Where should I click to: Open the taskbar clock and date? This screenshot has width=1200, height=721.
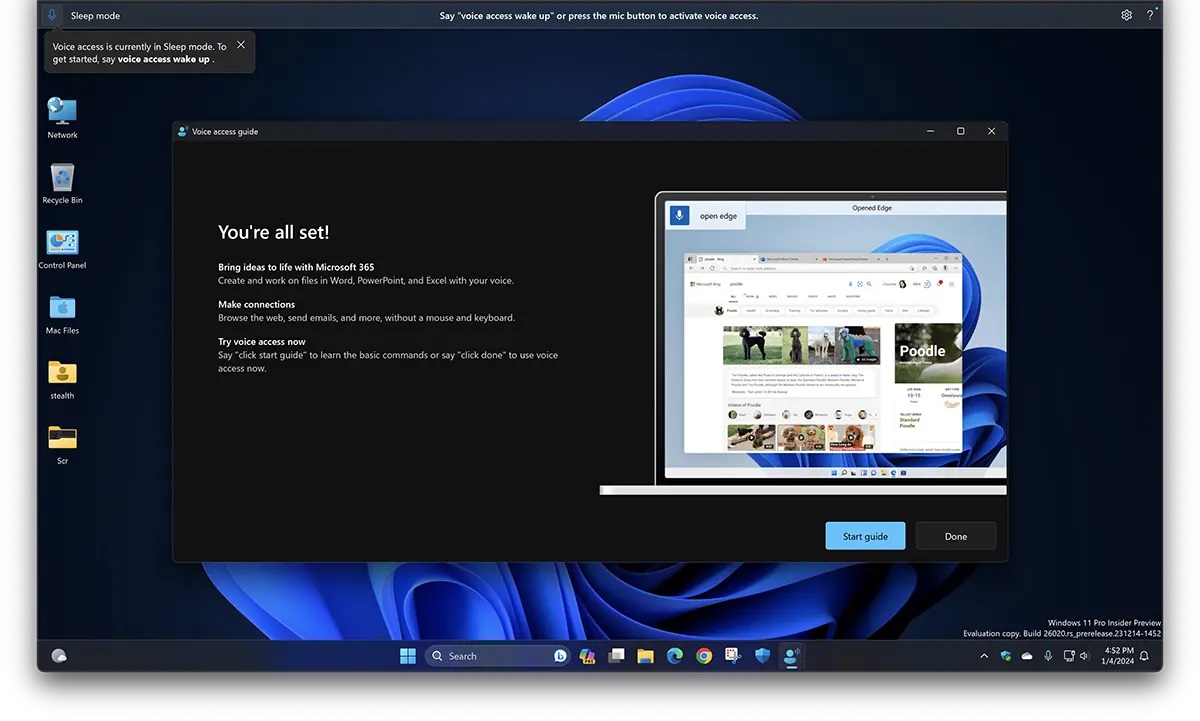click(x=1119, y=656)
